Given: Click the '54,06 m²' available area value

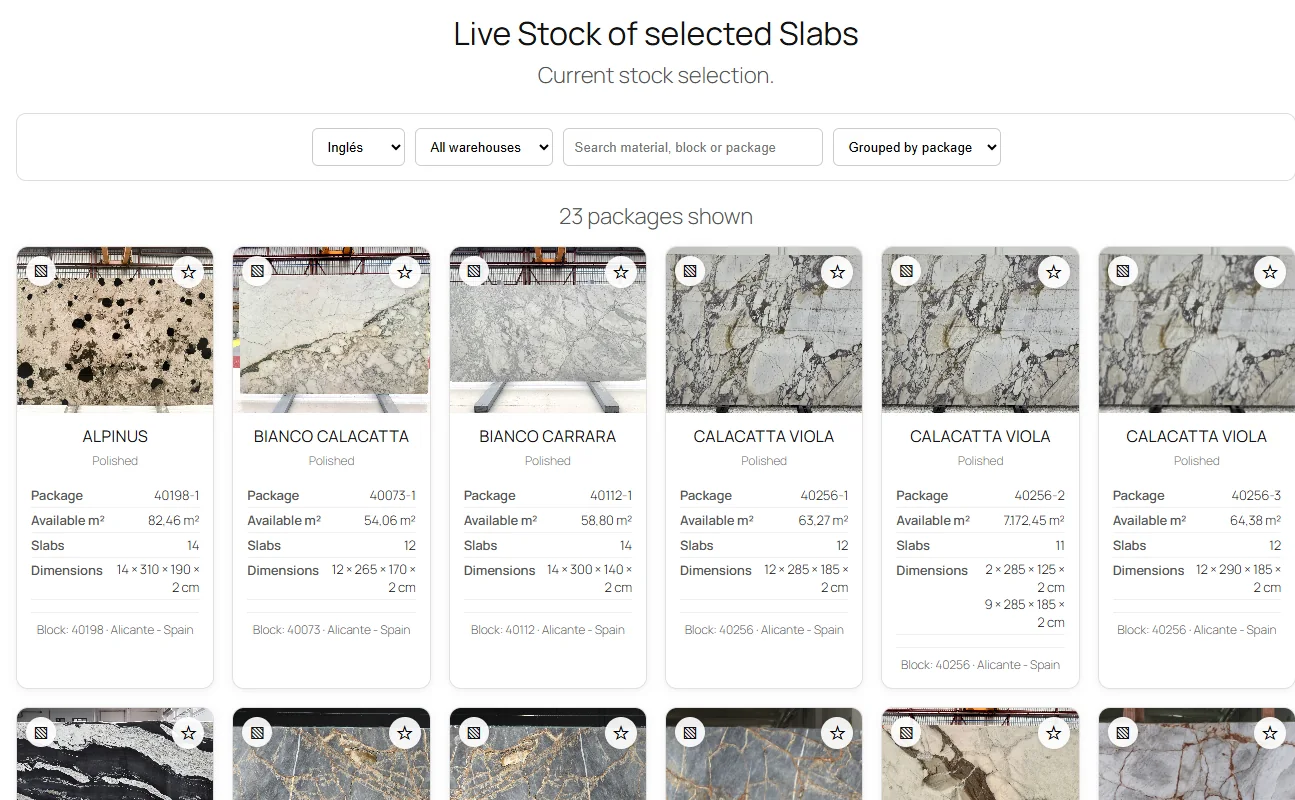Looking at the screenshot, I should (x=390, y=521).
